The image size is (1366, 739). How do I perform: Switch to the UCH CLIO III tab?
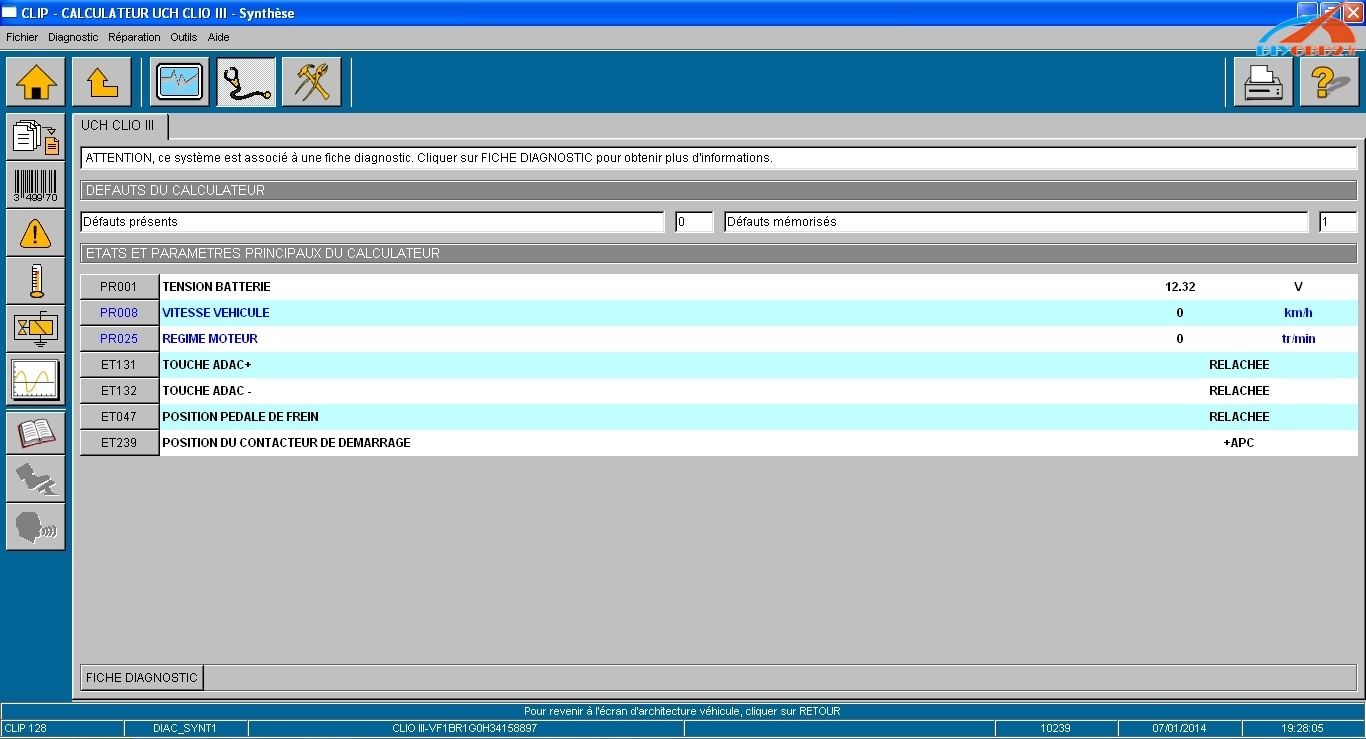tap(119, 126)
